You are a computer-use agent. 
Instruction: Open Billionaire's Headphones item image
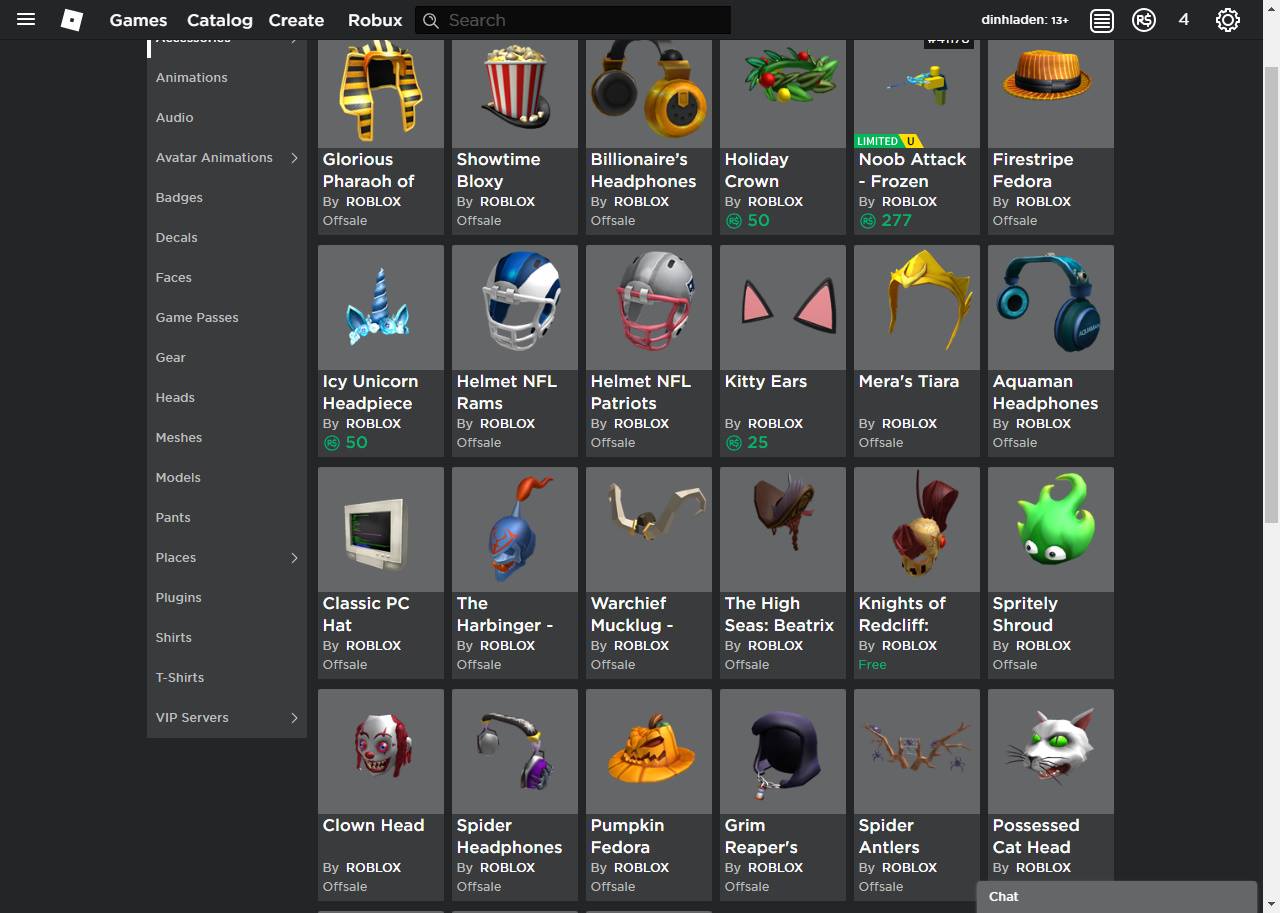pyautogui.click(x=649, y=93)
